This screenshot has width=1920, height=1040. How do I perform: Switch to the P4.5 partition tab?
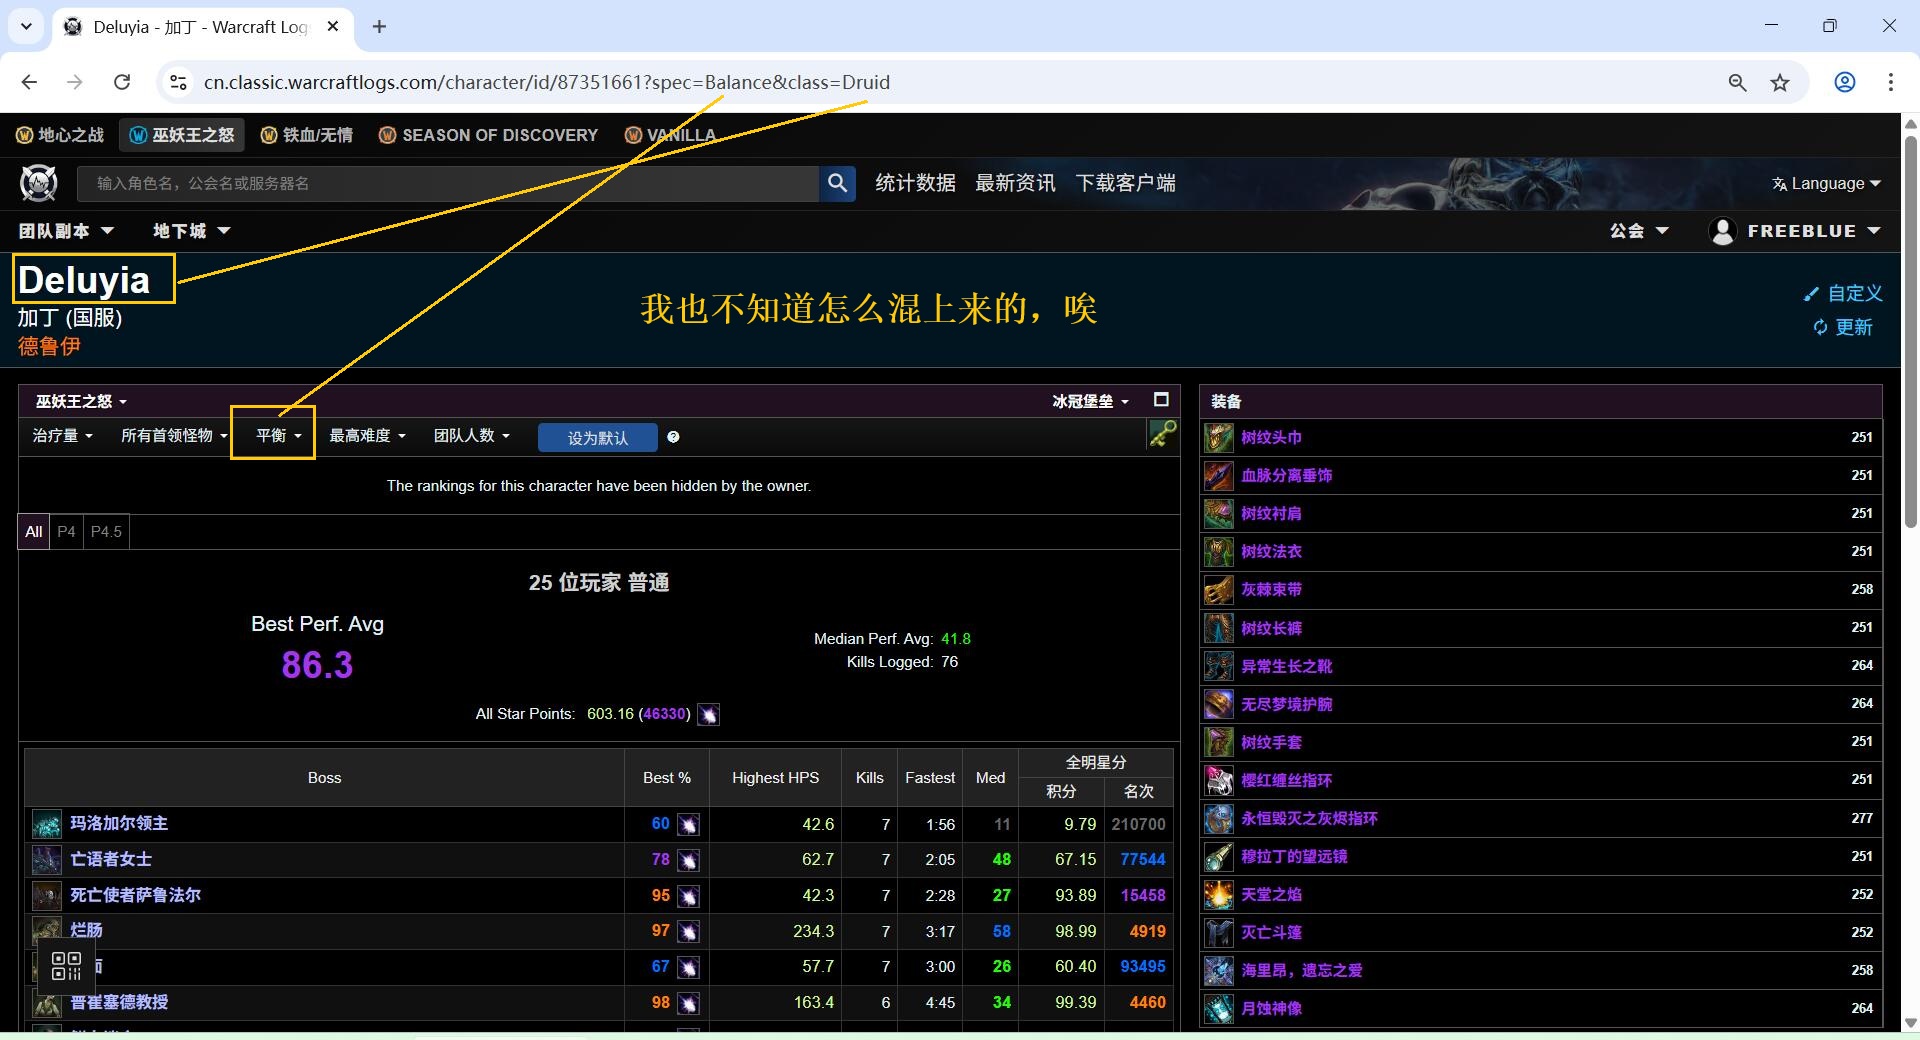coord(106,531)
